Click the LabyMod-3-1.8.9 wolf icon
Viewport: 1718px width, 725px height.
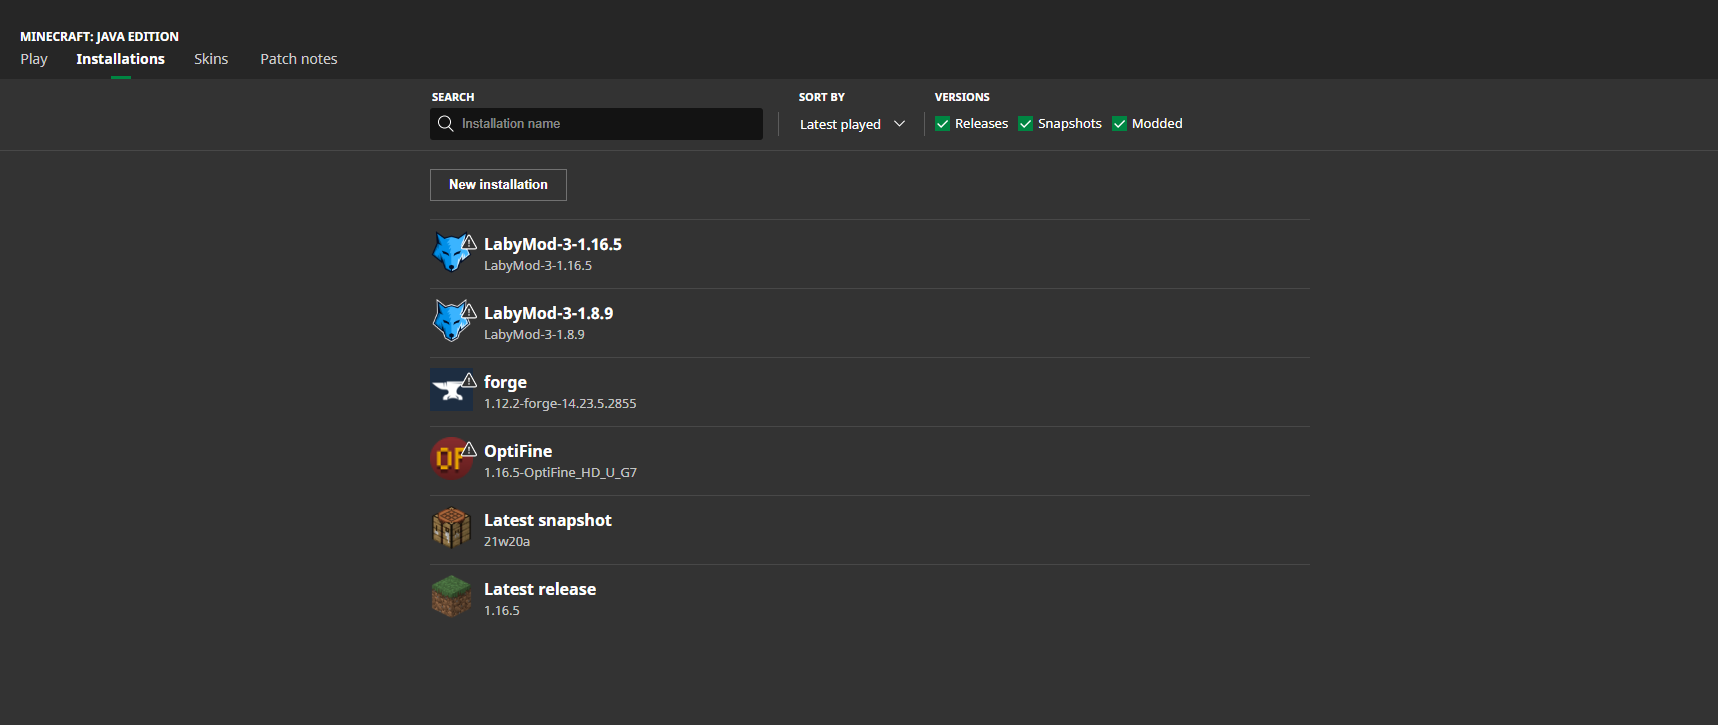coord(452,322)
